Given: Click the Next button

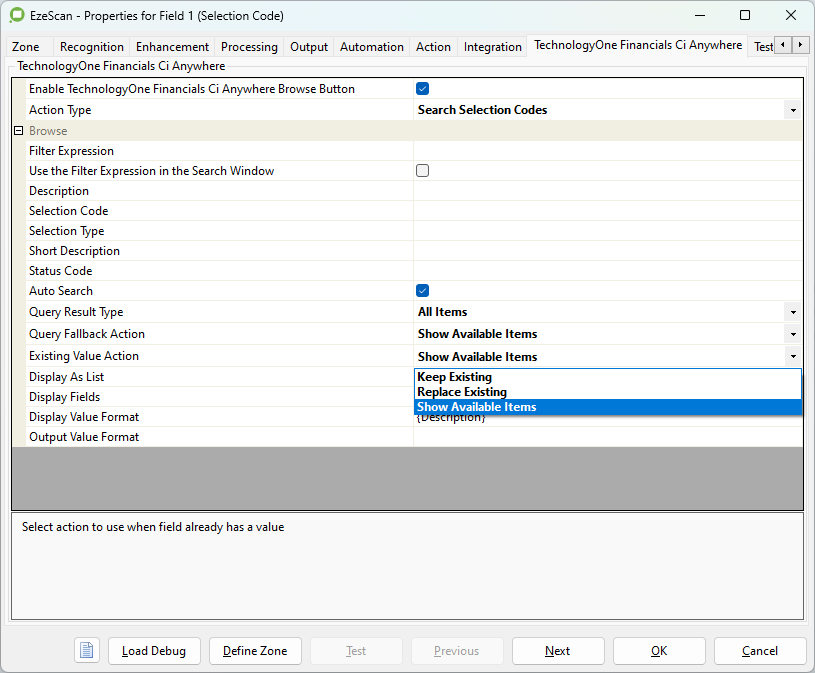Looking at the screenshot, I should [558, 651].
